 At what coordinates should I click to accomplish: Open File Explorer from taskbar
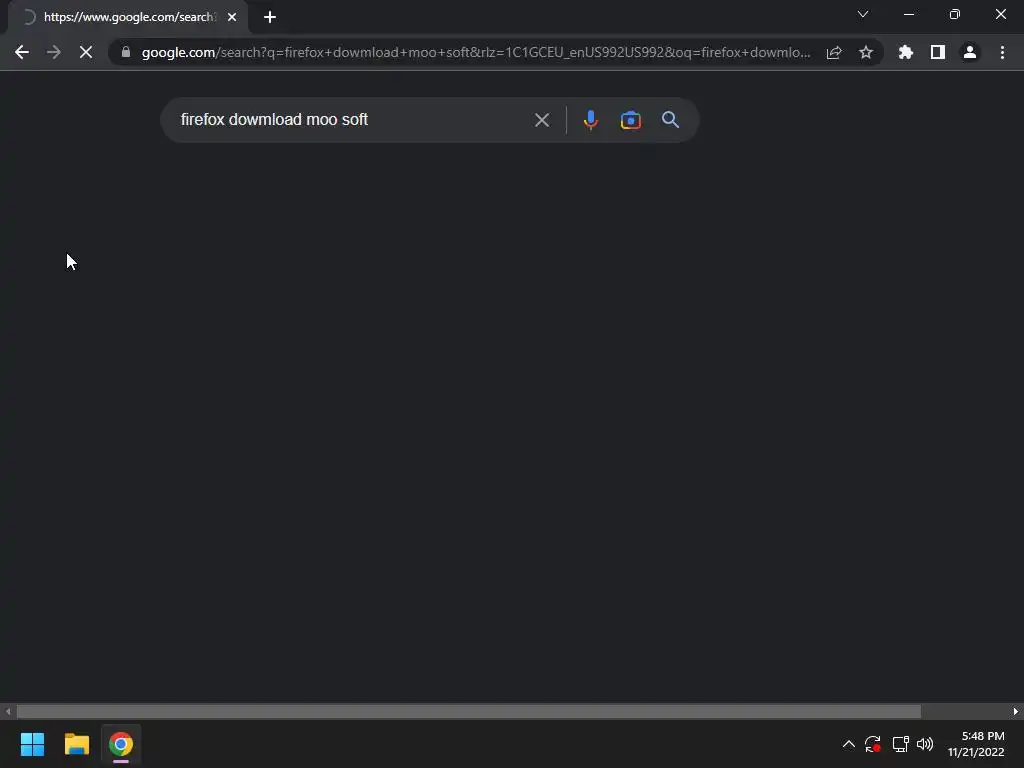tap(76, 744)
